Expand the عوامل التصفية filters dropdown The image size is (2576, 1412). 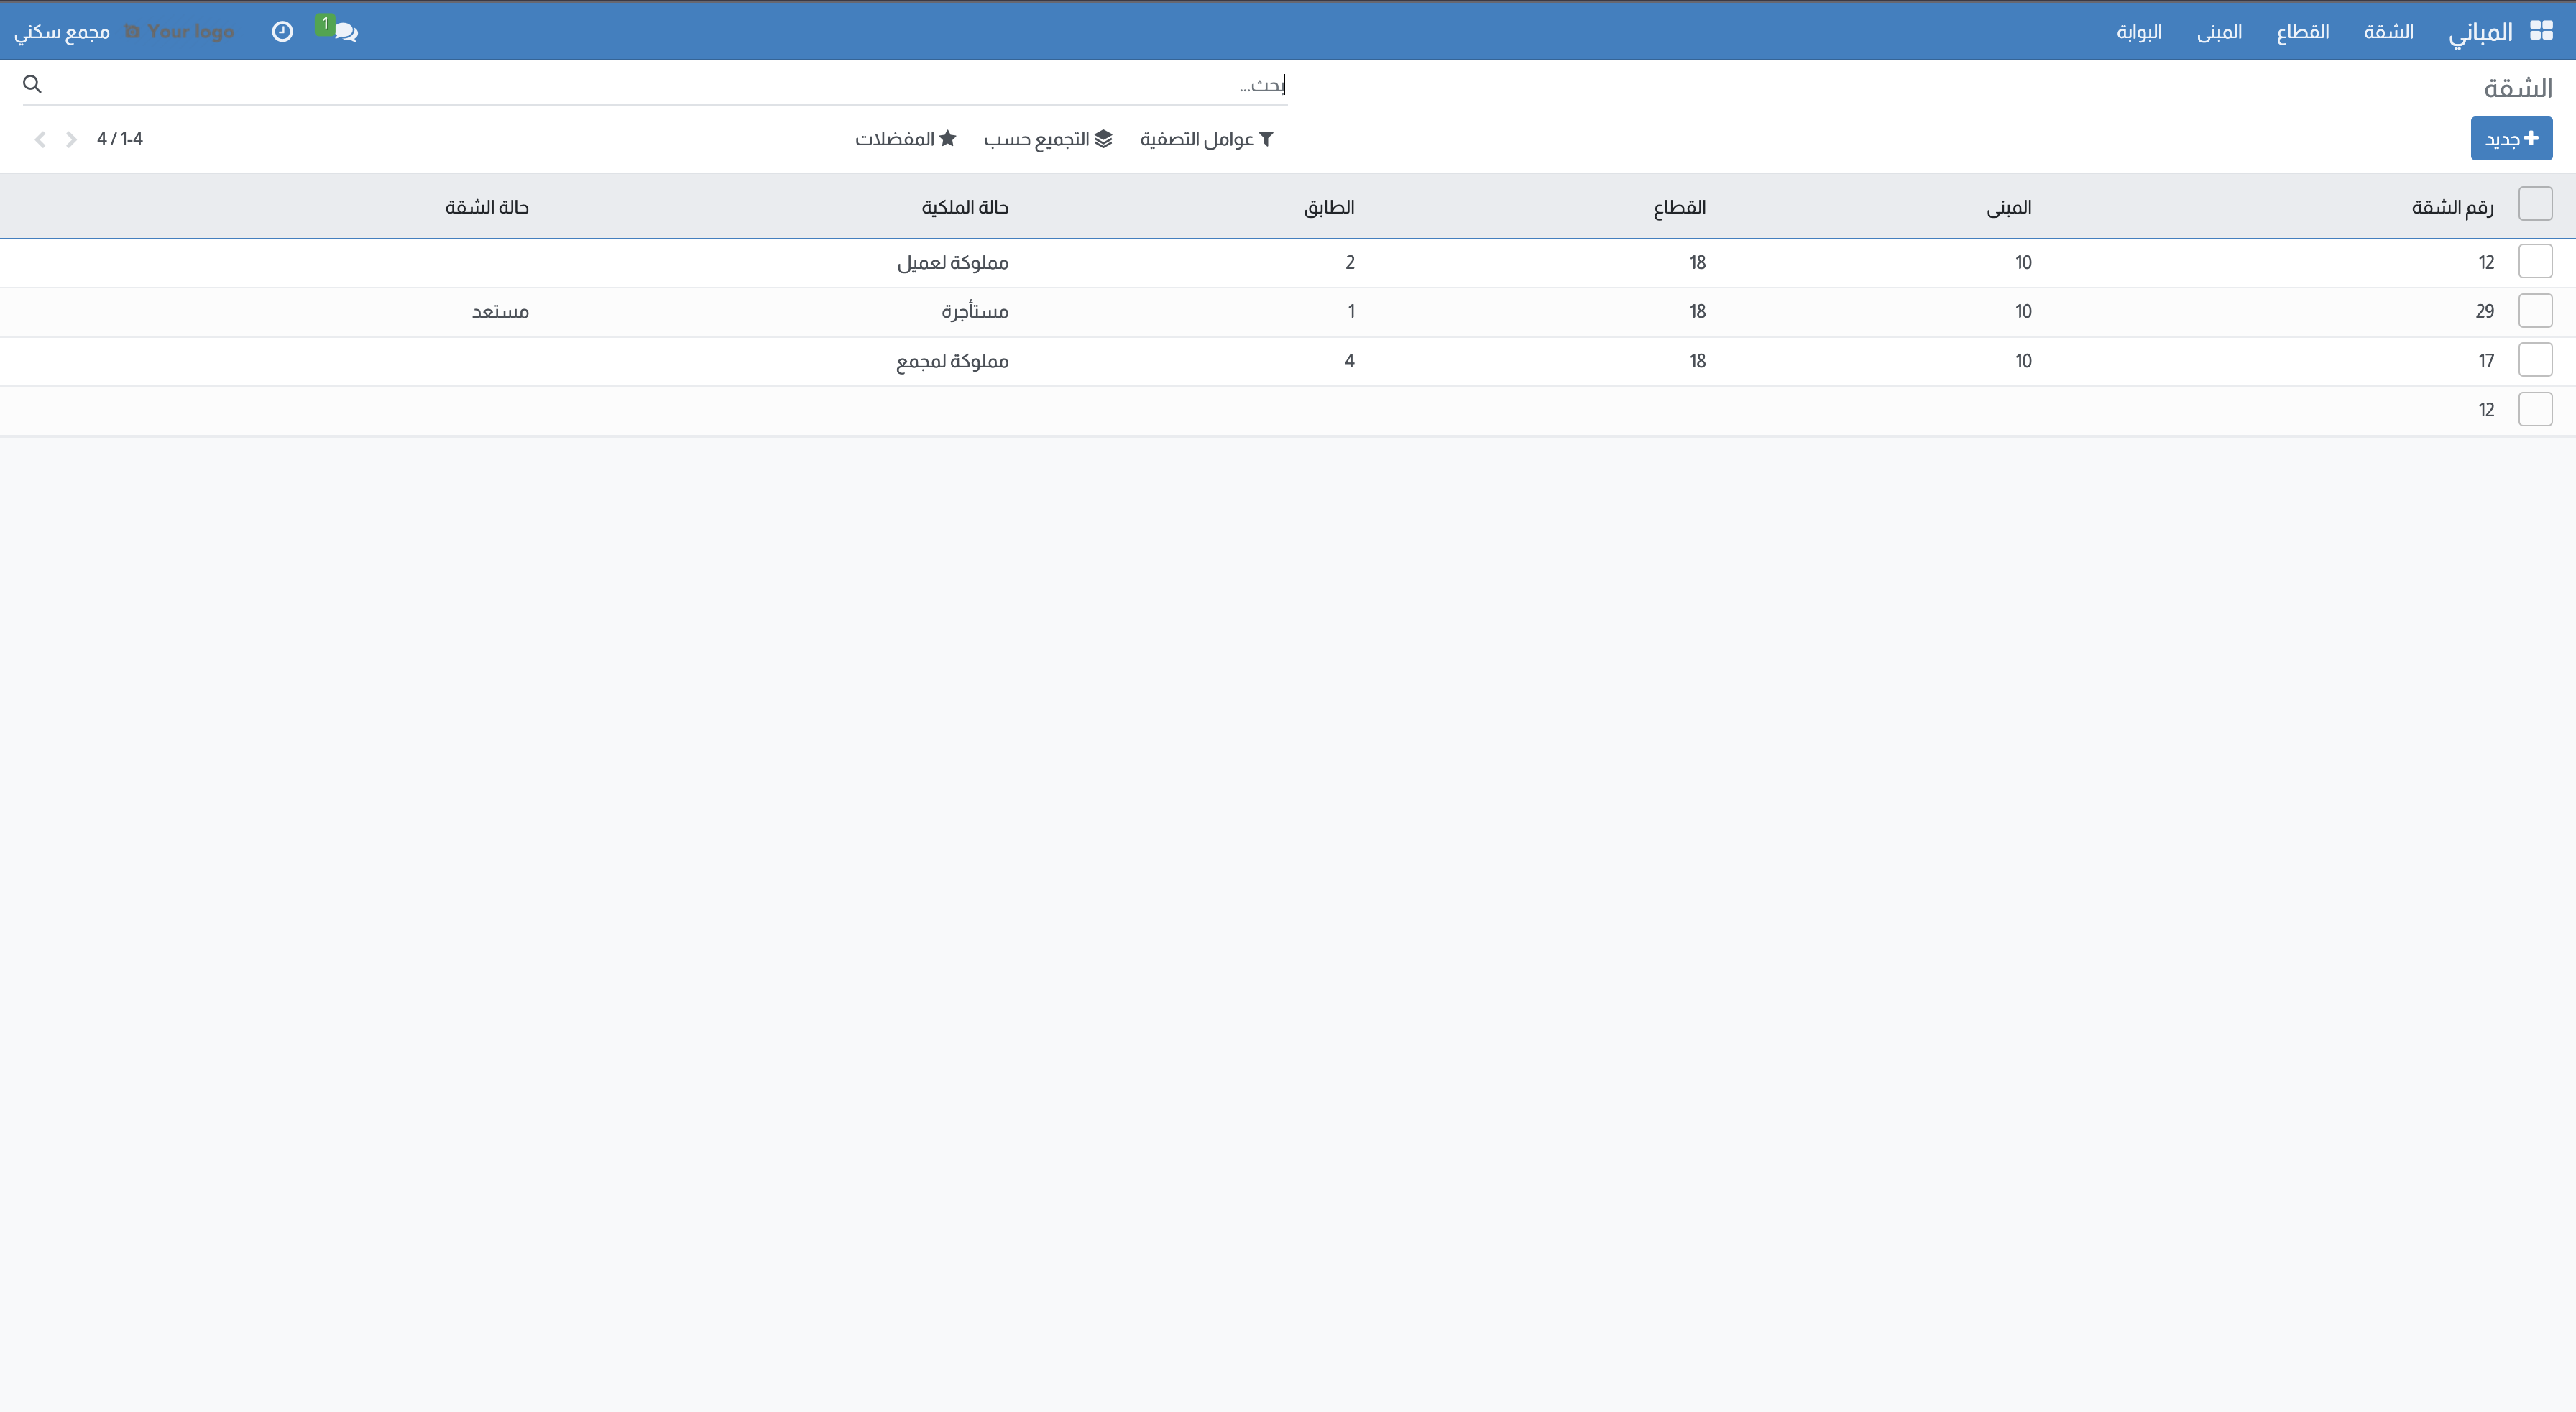pos(1207,139)
